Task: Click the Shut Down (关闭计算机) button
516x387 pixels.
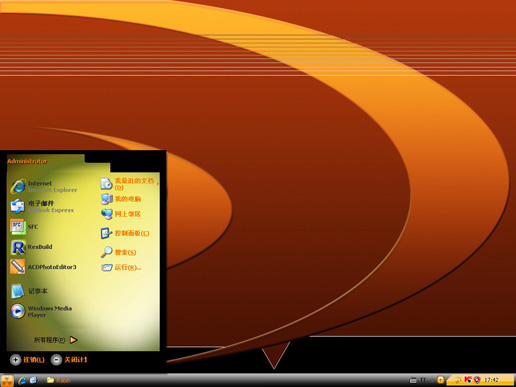Action: tap(69, 360)
